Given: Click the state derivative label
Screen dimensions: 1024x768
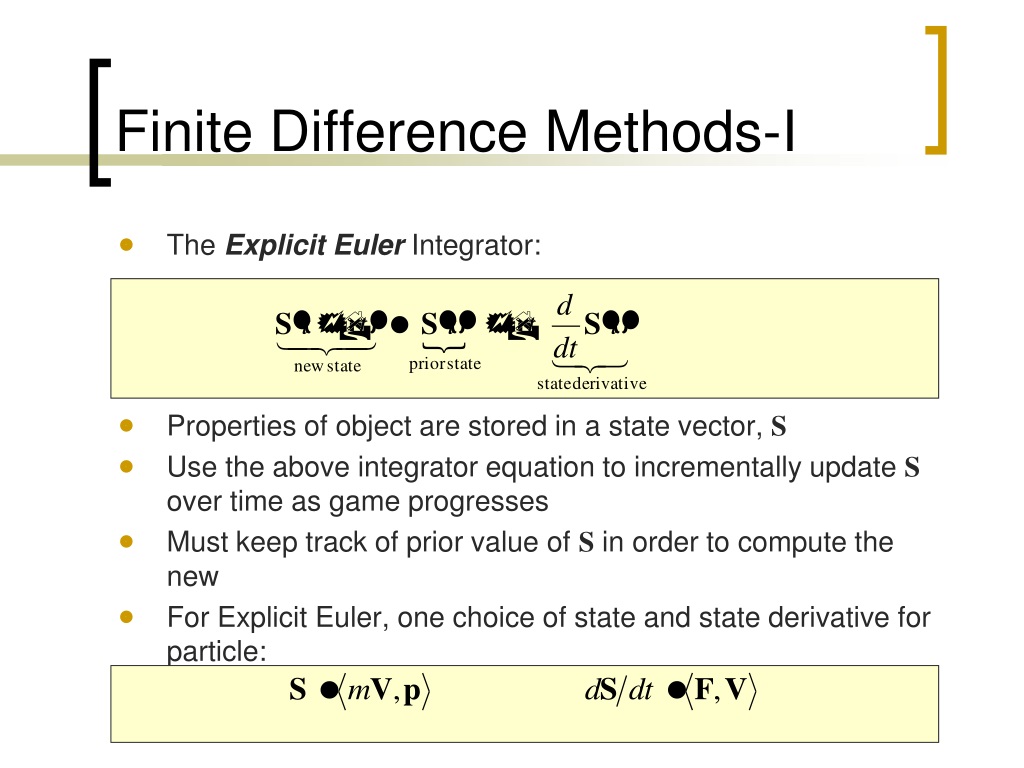Looking at the screenshot, I should coord(592,383).
